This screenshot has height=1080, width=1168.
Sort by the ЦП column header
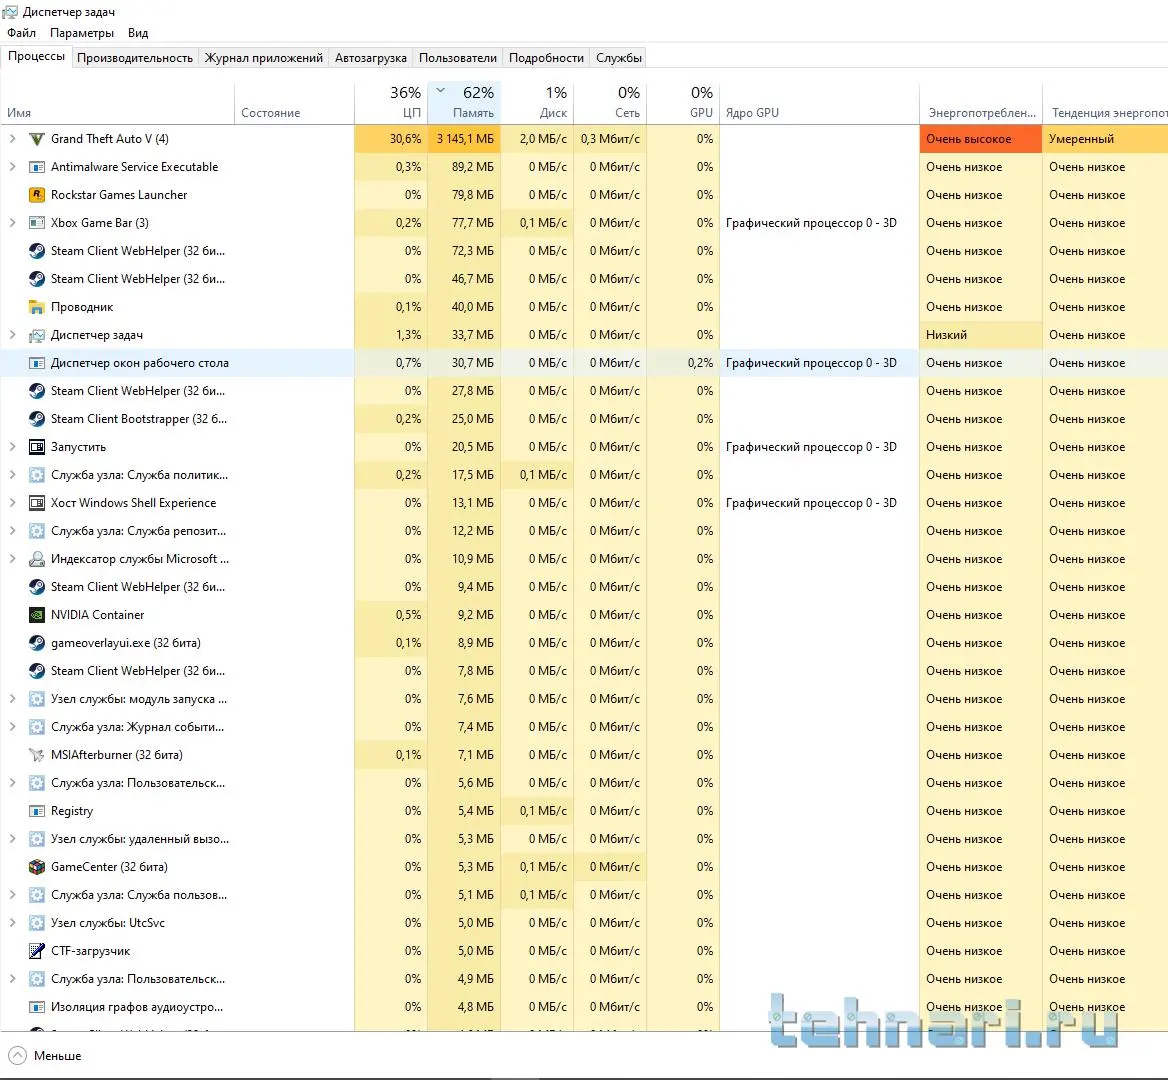[391, 102]
